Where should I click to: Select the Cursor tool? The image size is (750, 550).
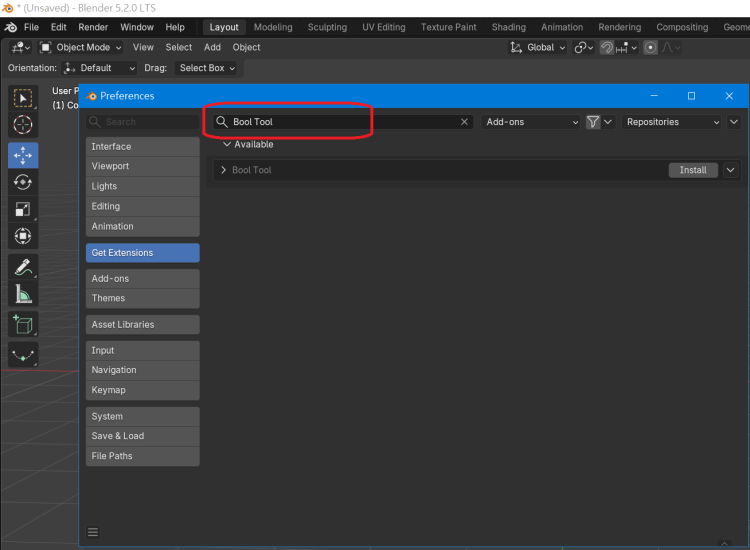pos(23,125)
